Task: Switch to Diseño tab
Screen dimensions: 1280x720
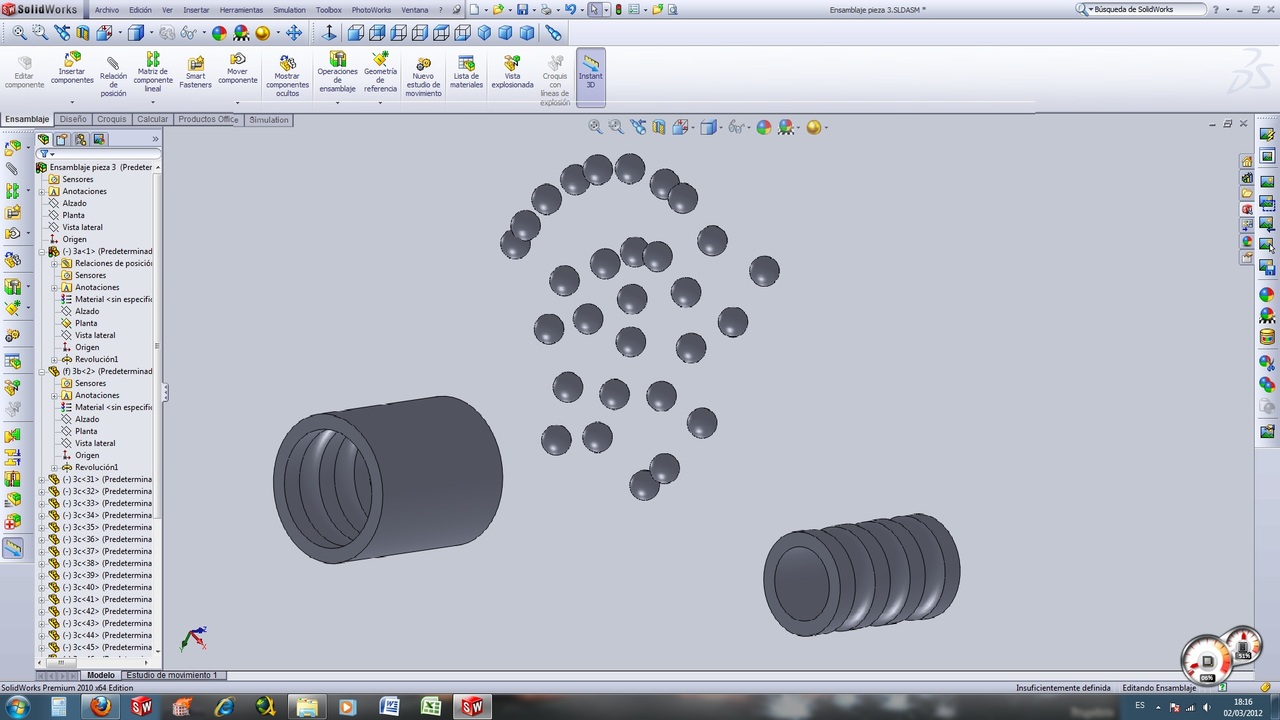Action: (x=73, y=119)
